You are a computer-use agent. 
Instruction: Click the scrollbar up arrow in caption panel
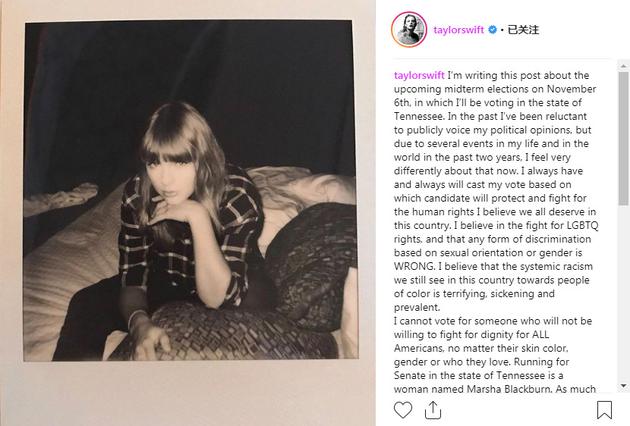[624, 66]
